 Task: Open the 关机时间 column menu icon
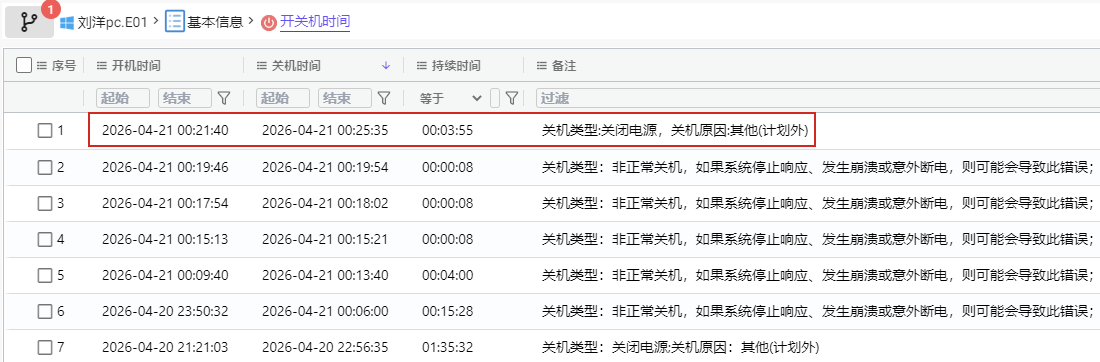tap(261, 66)
